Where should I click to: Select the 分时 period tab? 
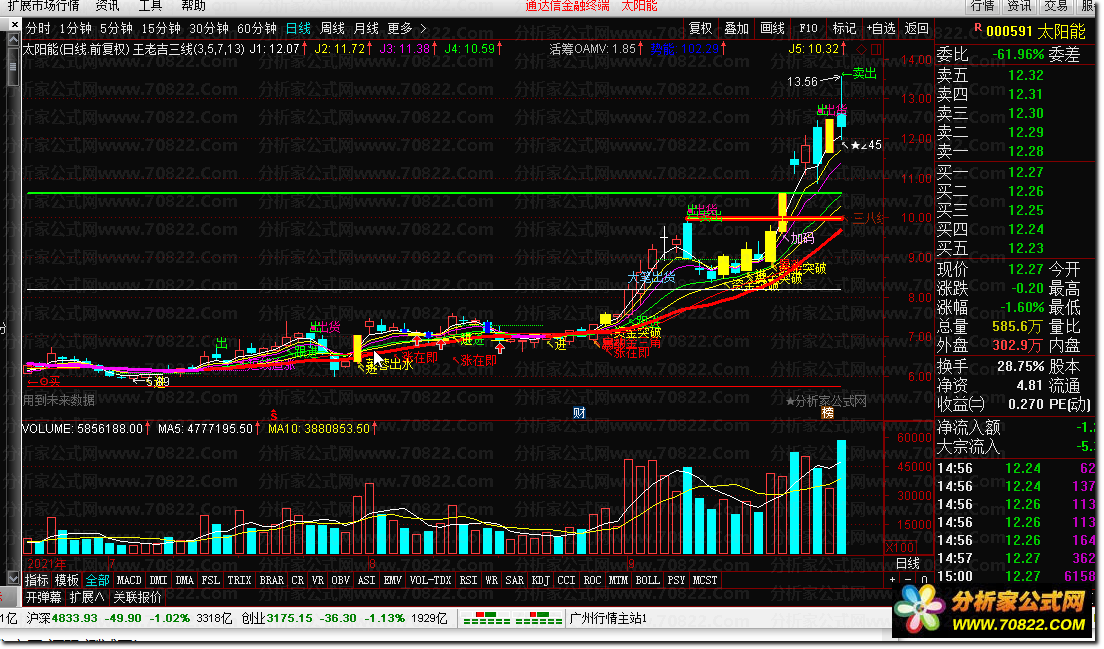[x=38, y=29]
